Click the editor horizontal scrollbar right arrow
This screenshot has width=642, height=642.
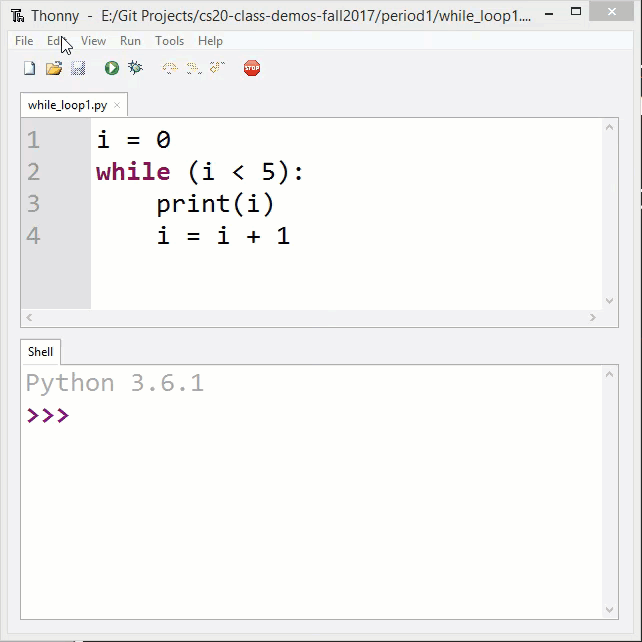click(593, 318)
